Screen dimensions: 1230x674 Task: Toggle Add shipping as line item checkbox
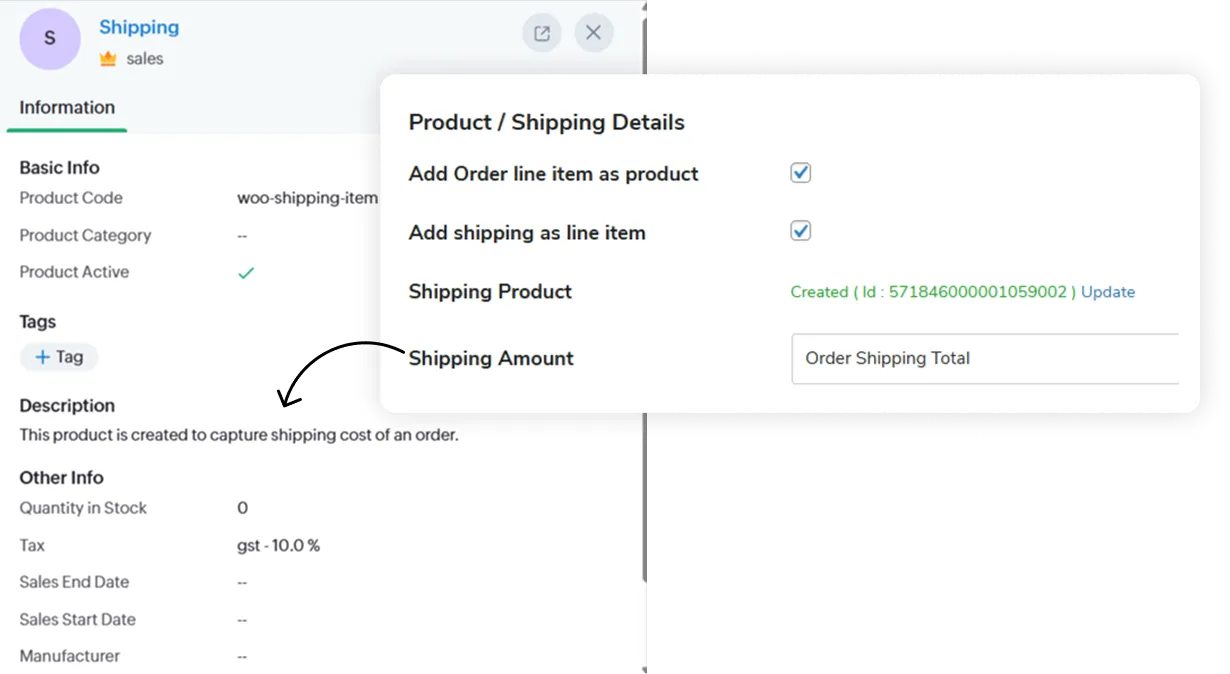(x=800, y=231)
